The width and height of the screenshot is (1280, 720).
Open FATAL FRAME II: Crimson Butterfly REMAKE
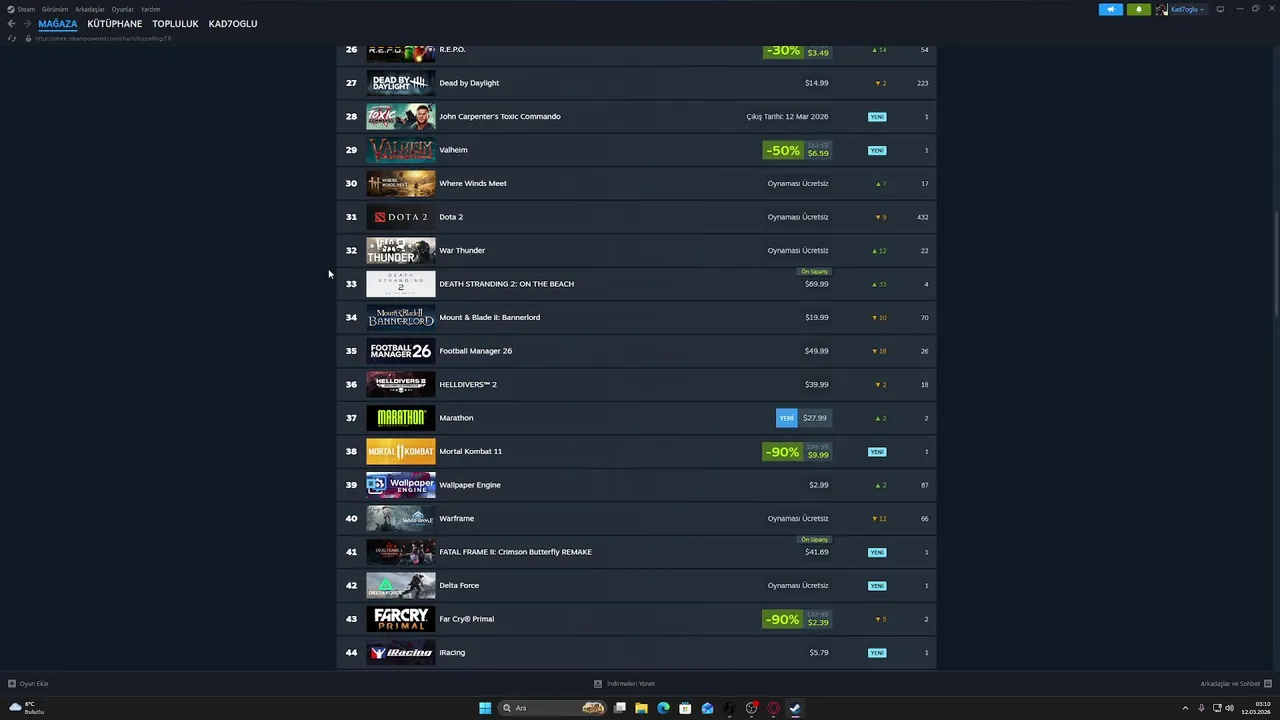coord(636,552)
